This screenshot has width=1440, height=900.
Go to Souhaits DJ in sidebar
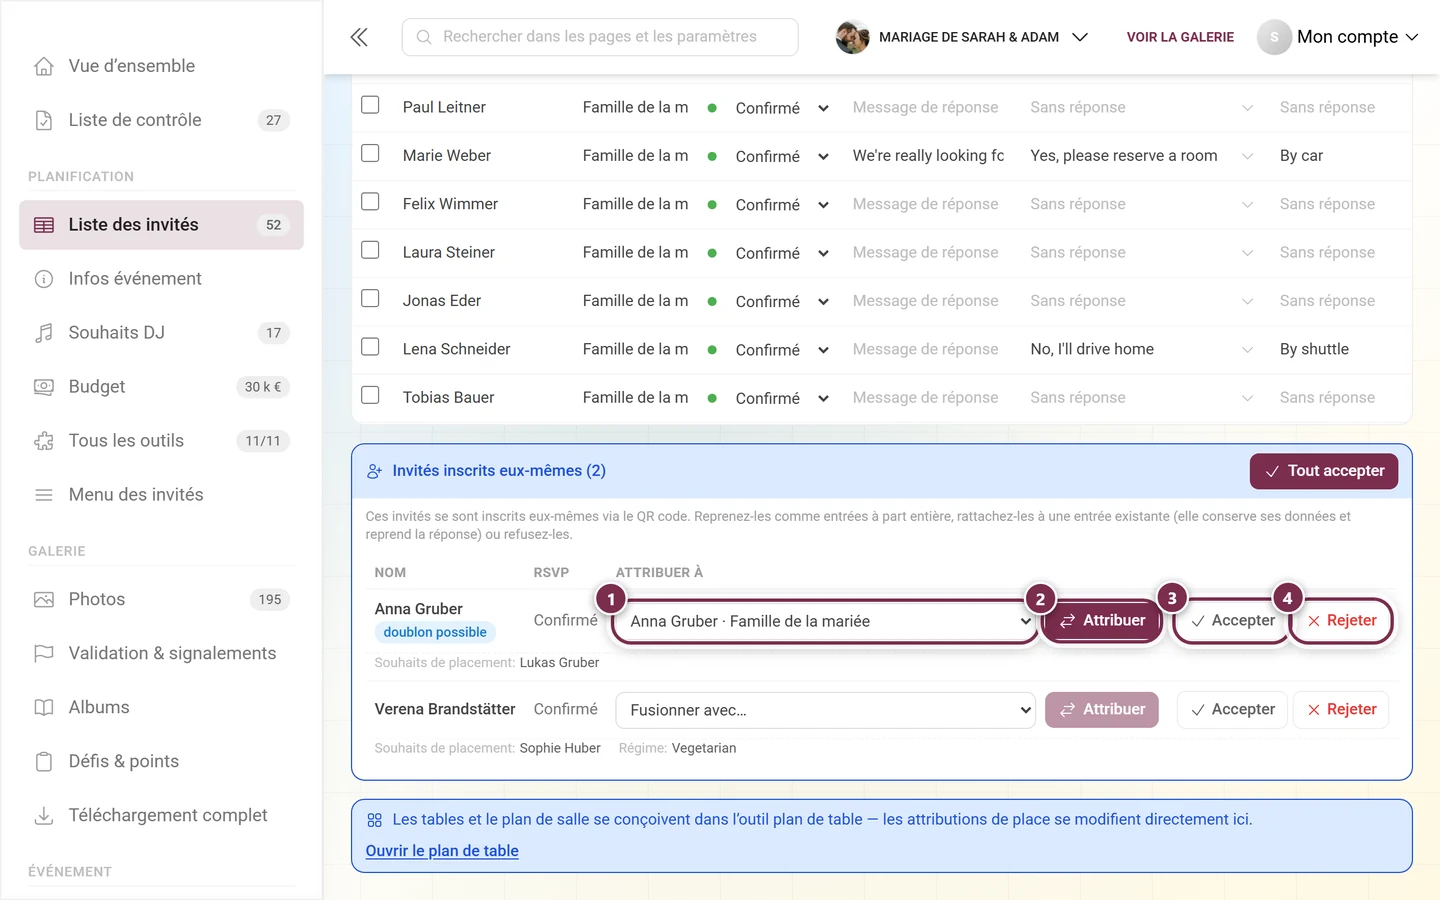click(161, 333)
